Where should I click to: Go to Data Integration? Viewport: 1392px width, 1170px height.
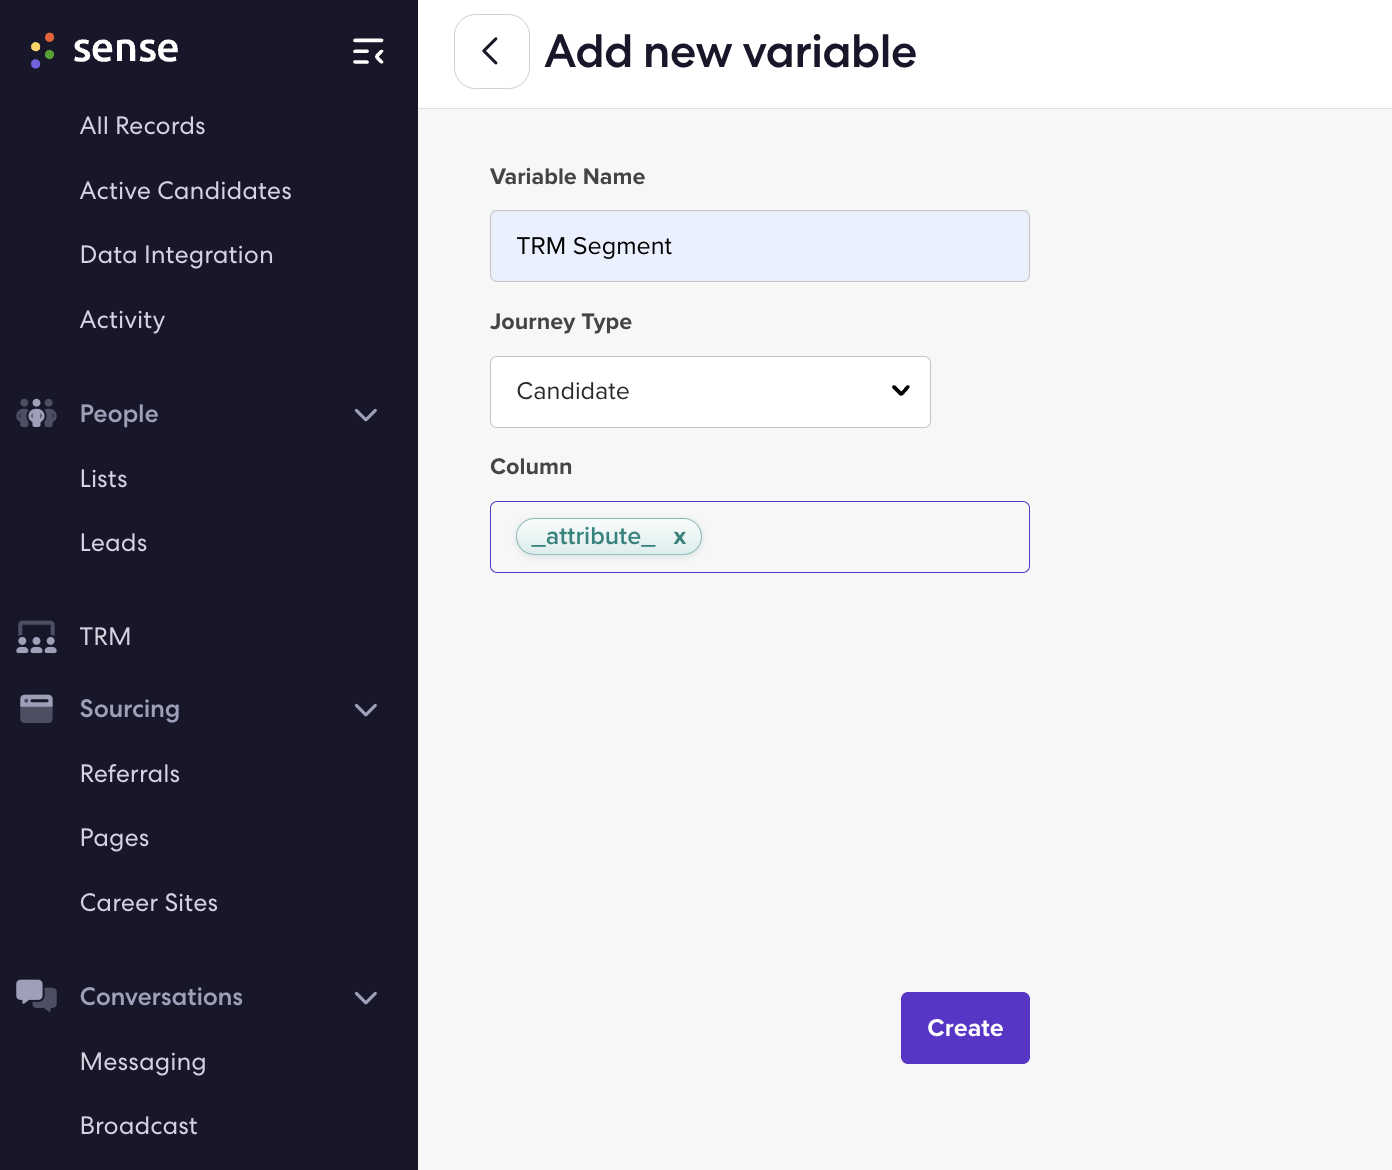pos(177,255)
